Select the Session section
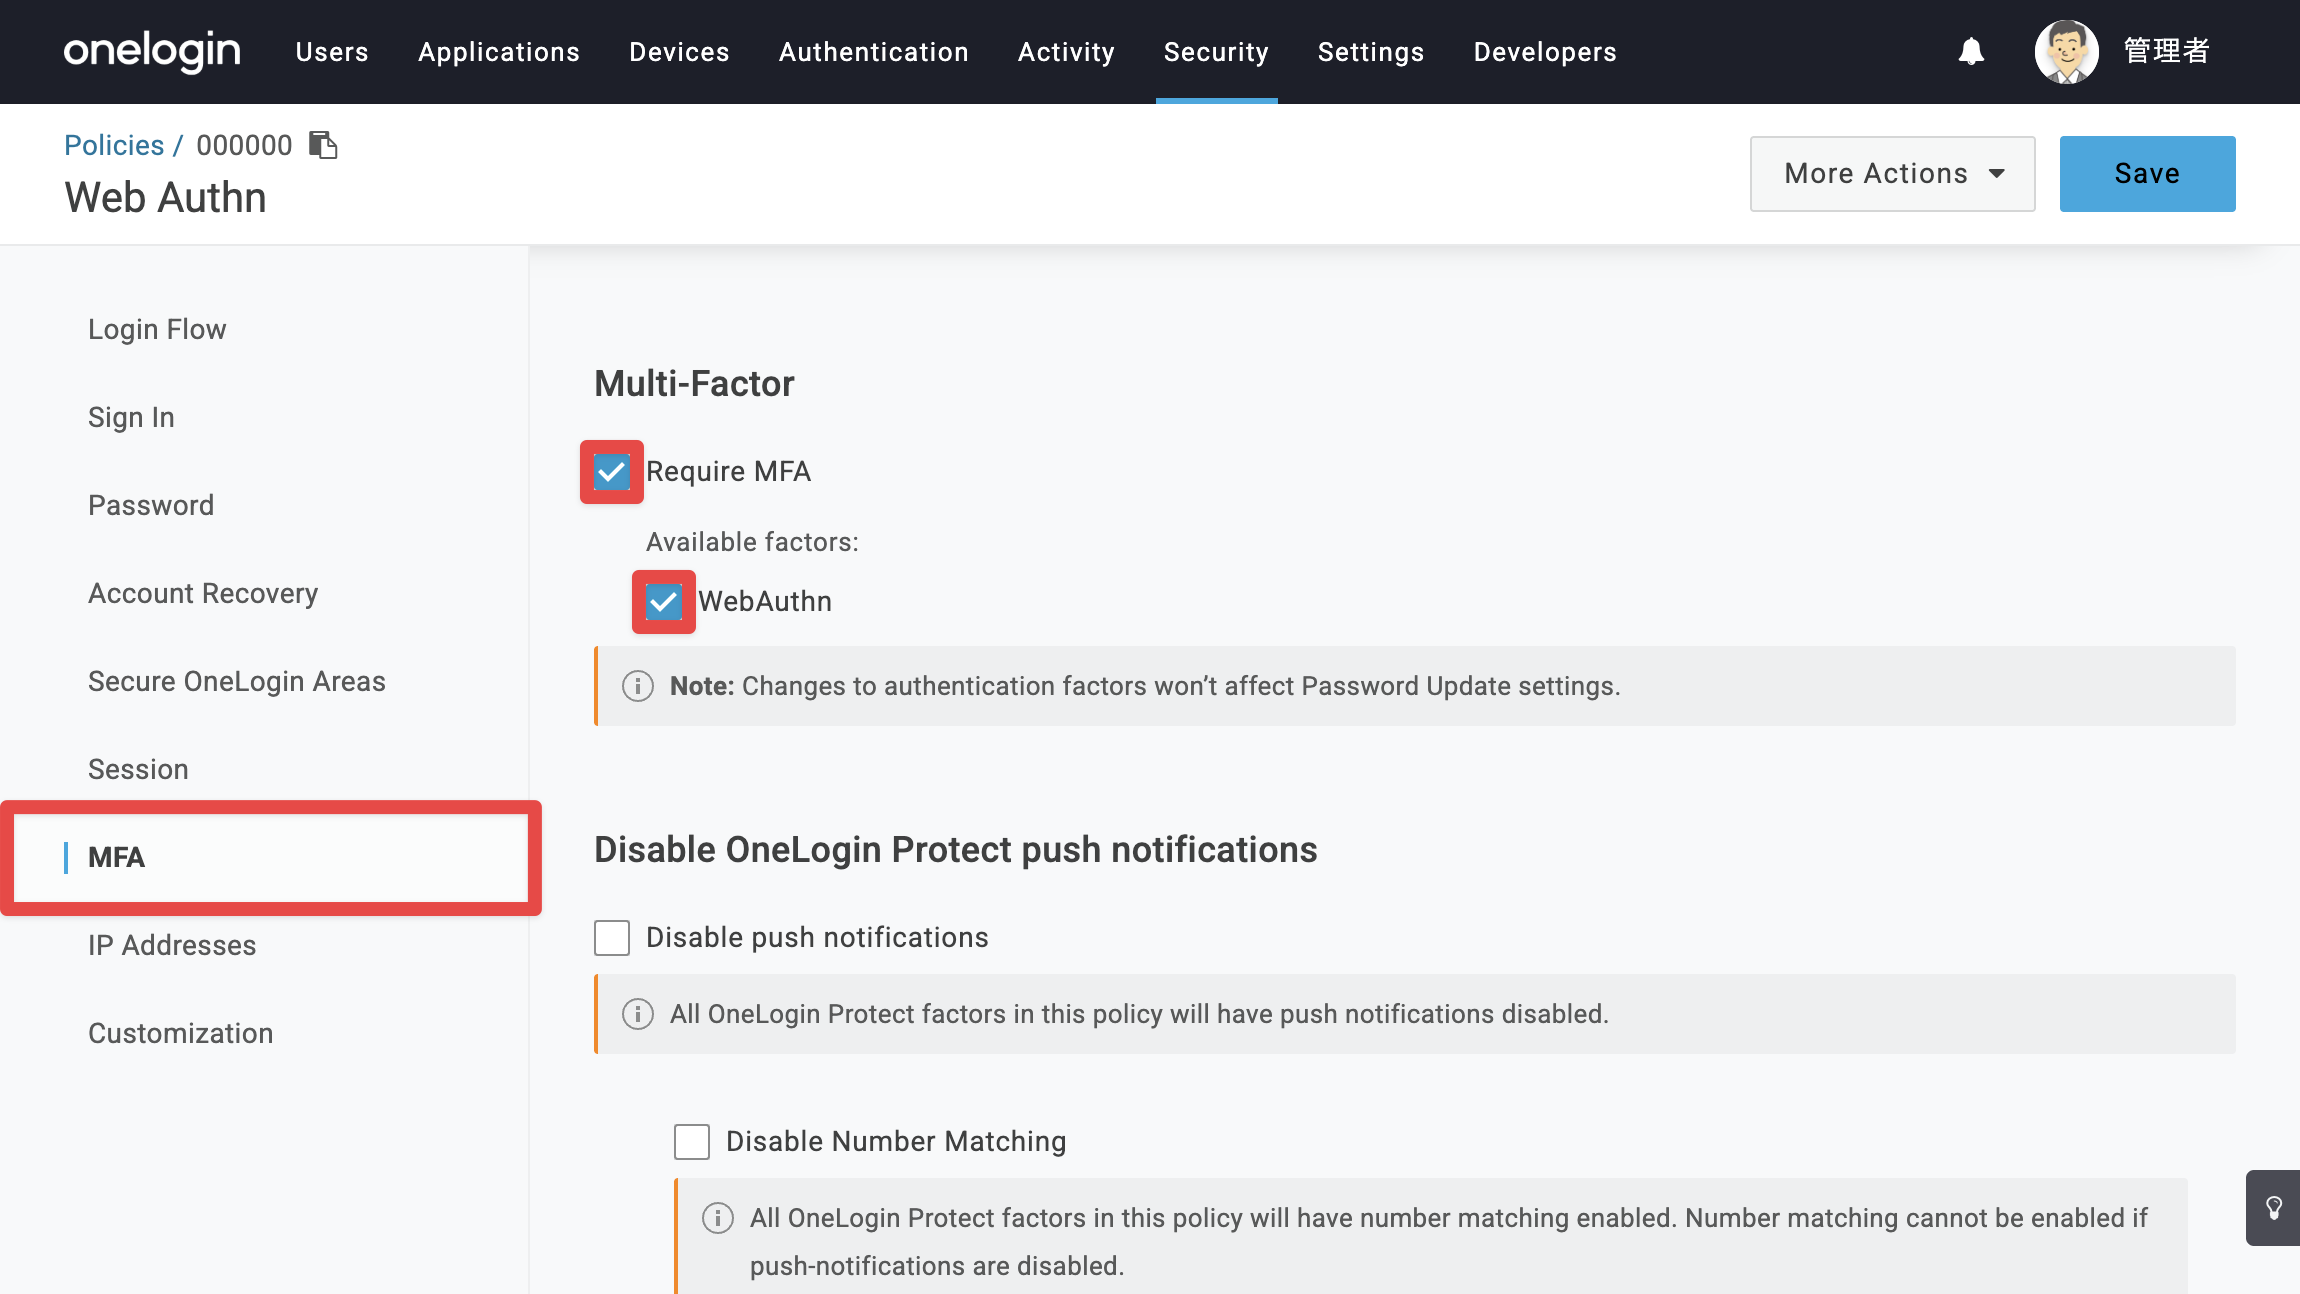Screen dimensions: 2300x1294 (x=138, y=769)
